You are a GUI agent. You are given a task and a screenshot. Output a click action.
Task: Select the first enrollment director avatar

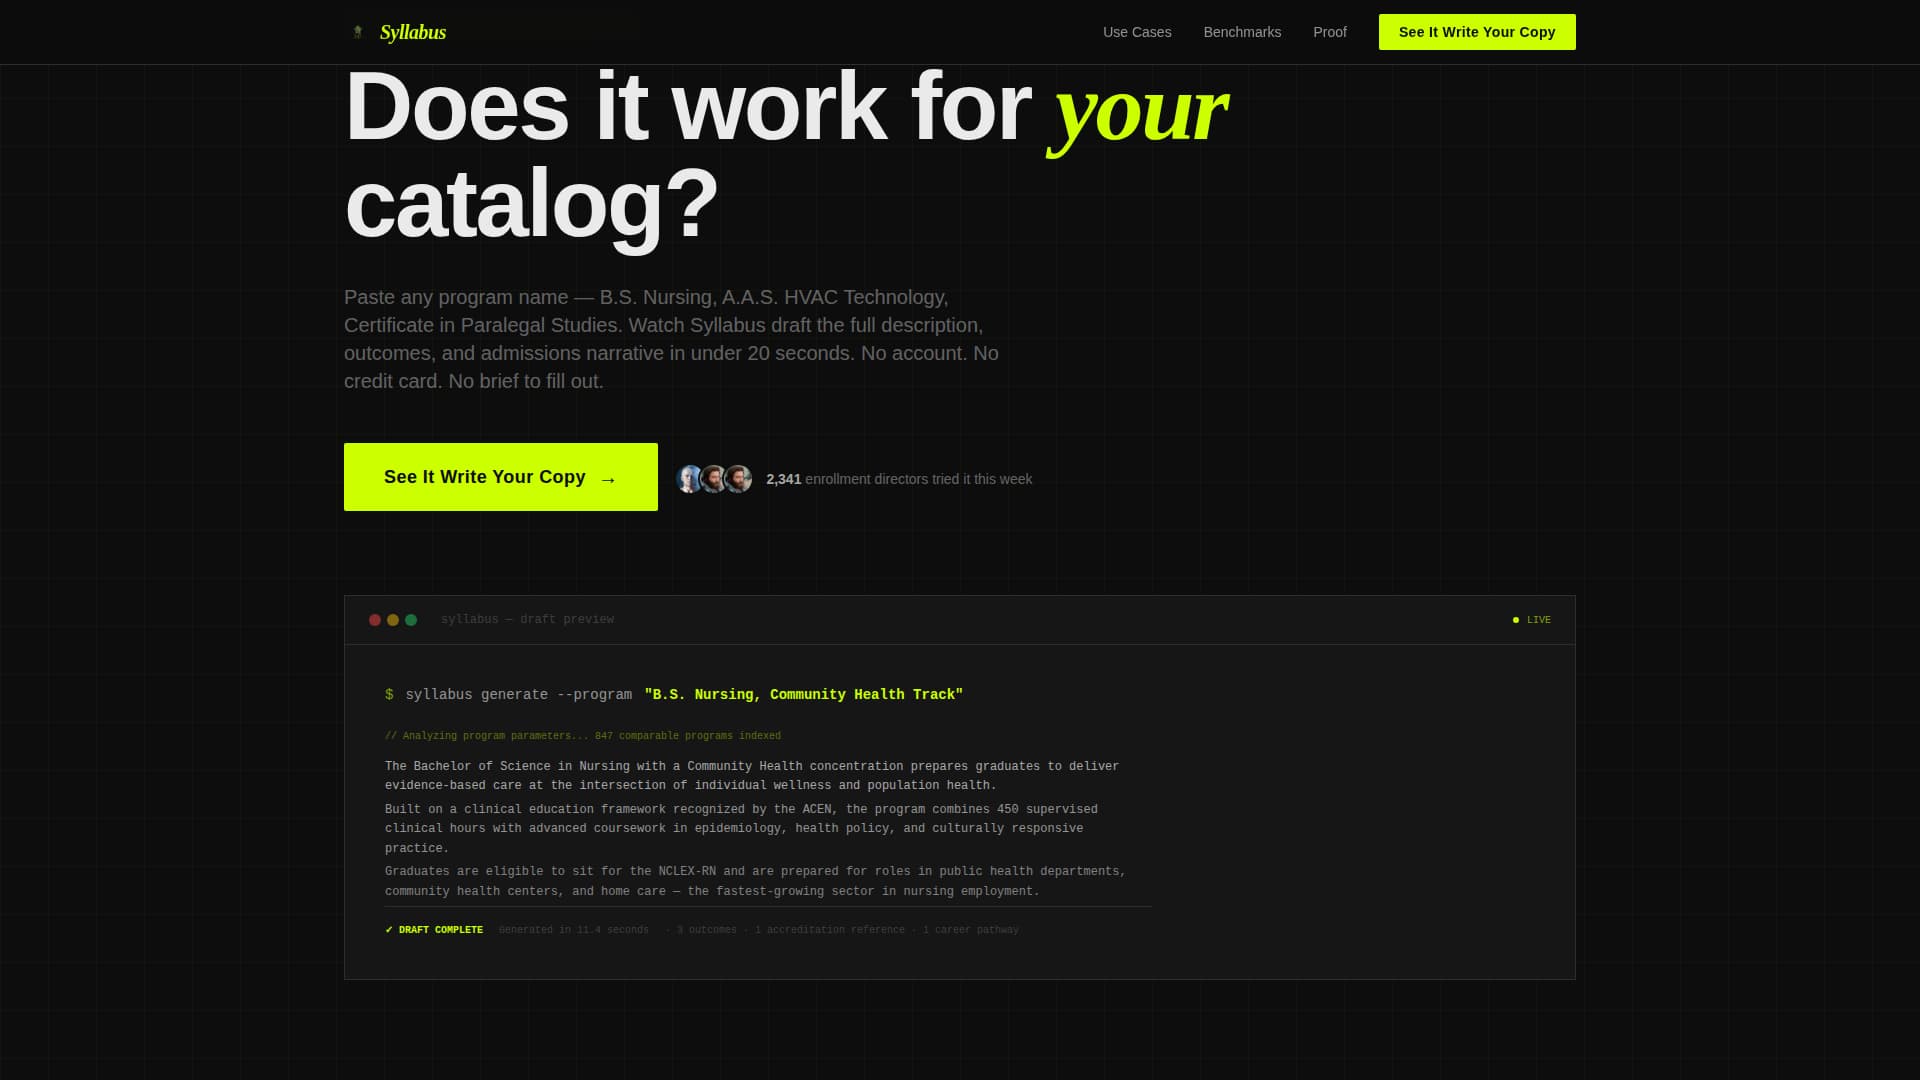pyautogui.click(x=689, y=479)
